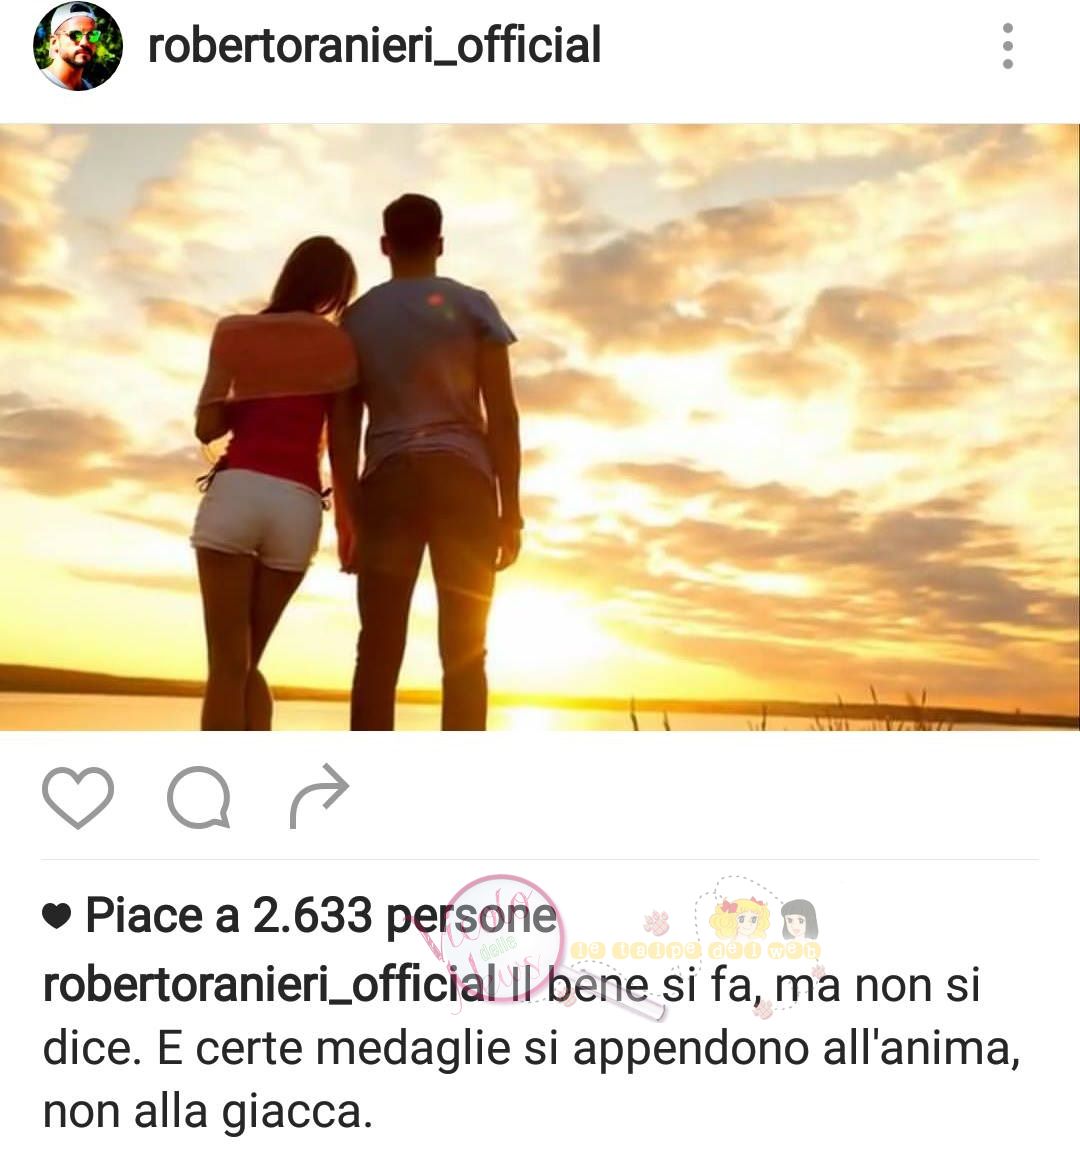Image resolution: width=1080 pixels, height=1150 pixels.
Task: Open comments via the speech bubble icon
Action: [x=199, y=797]
